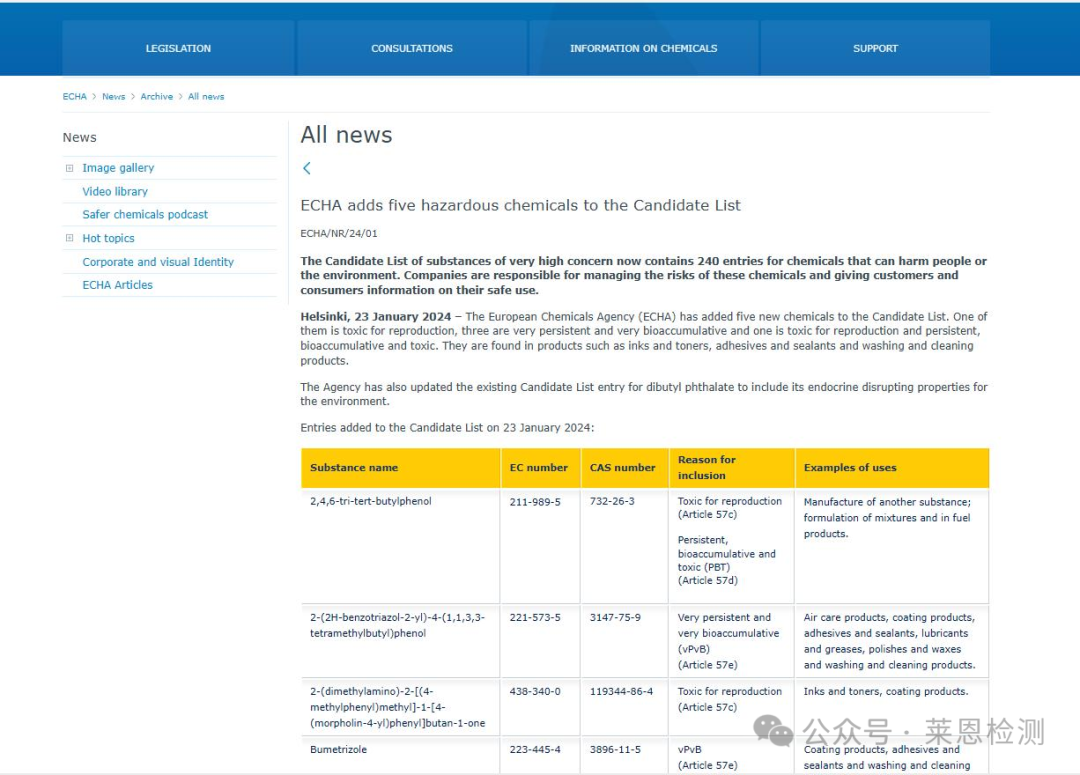Image resolution: width=1080 pixels, height=775 pixels.
Task: Open the Legislation menu
Action: [178, 48]
